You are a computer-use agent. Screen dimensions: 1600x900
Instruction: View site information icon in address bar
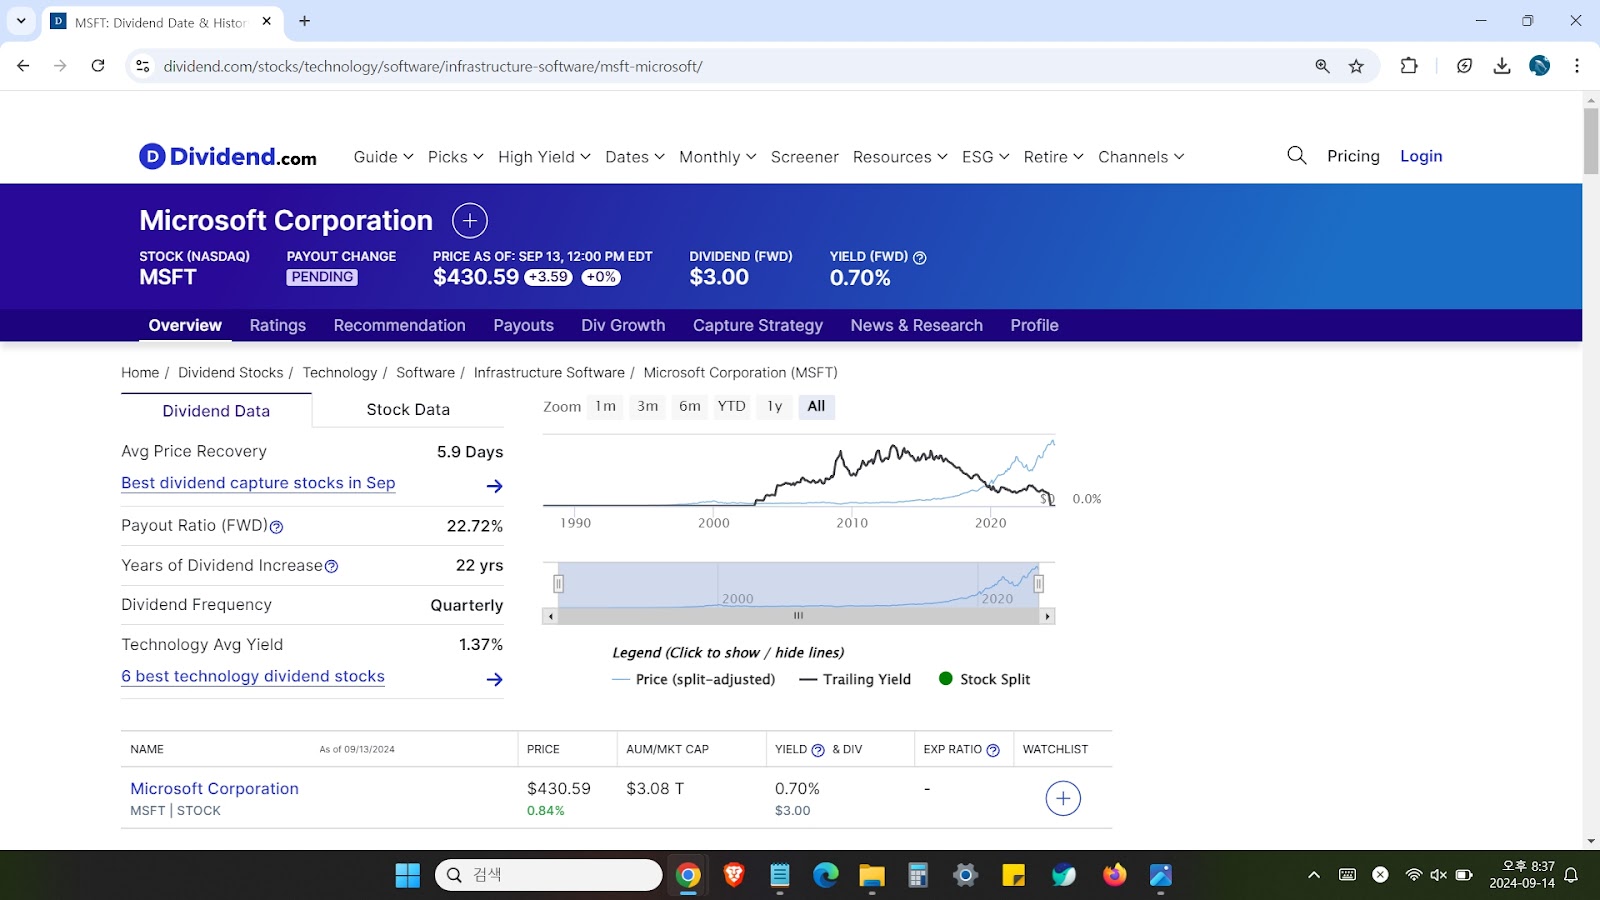tap(143, 66)
